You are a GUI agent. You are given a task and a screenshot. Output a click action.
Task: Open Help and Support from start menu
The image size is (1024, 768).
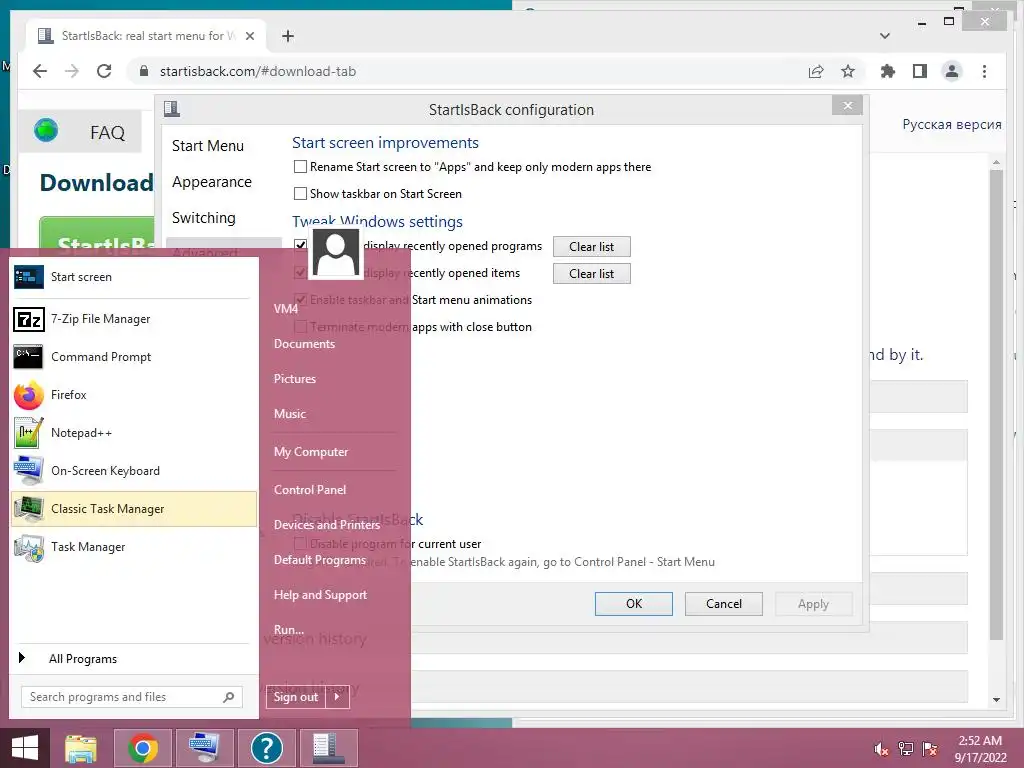tap(320, 595)
